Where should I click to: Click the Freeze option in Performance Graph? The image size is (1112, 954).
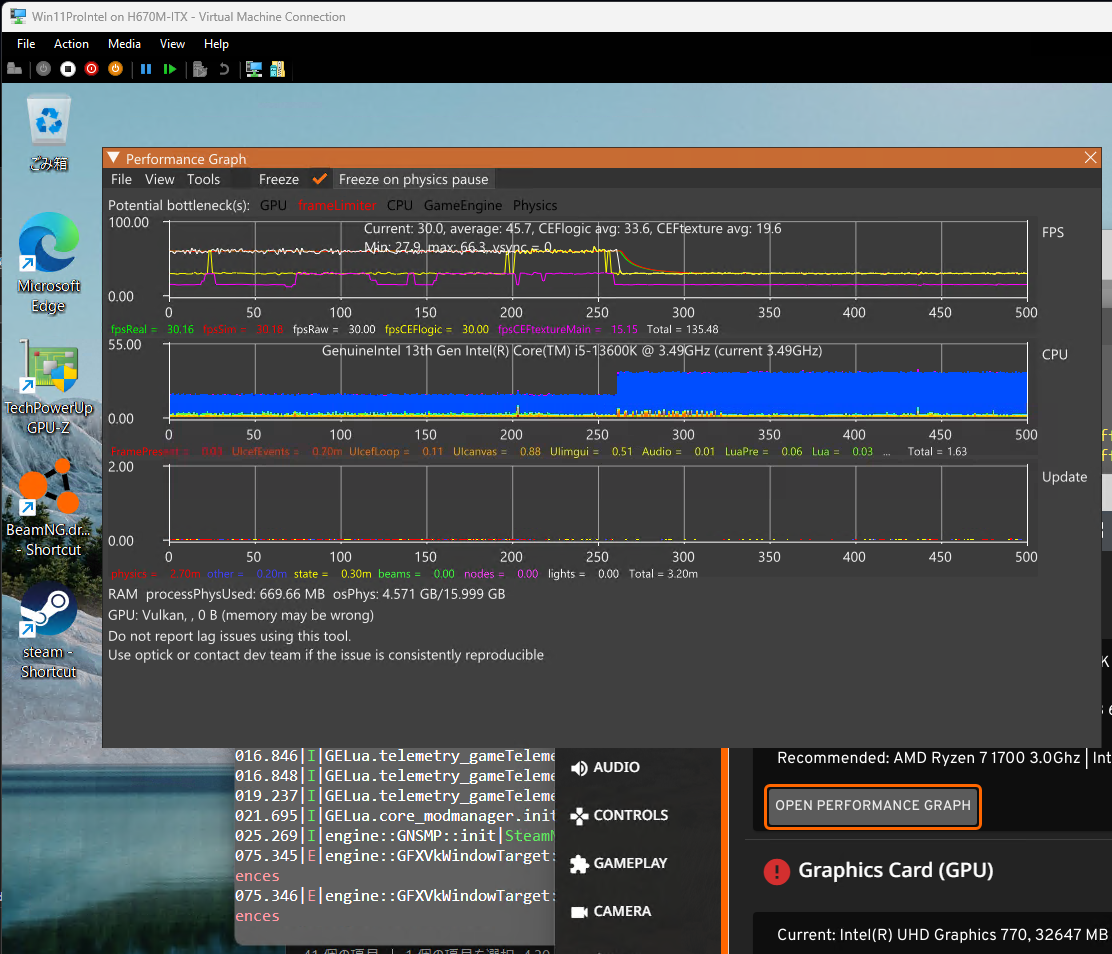point(279,179)
